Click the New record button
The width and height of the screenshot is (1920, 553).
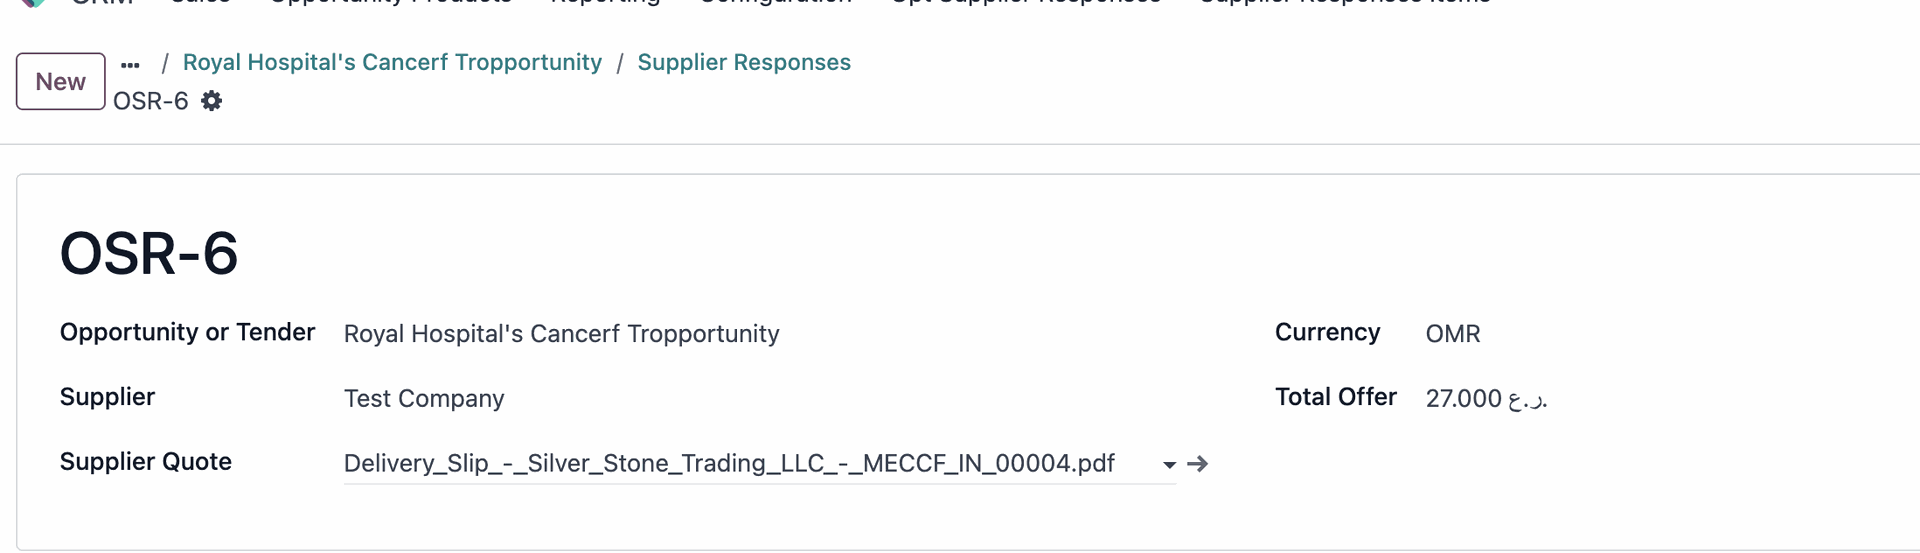(60, 81)
